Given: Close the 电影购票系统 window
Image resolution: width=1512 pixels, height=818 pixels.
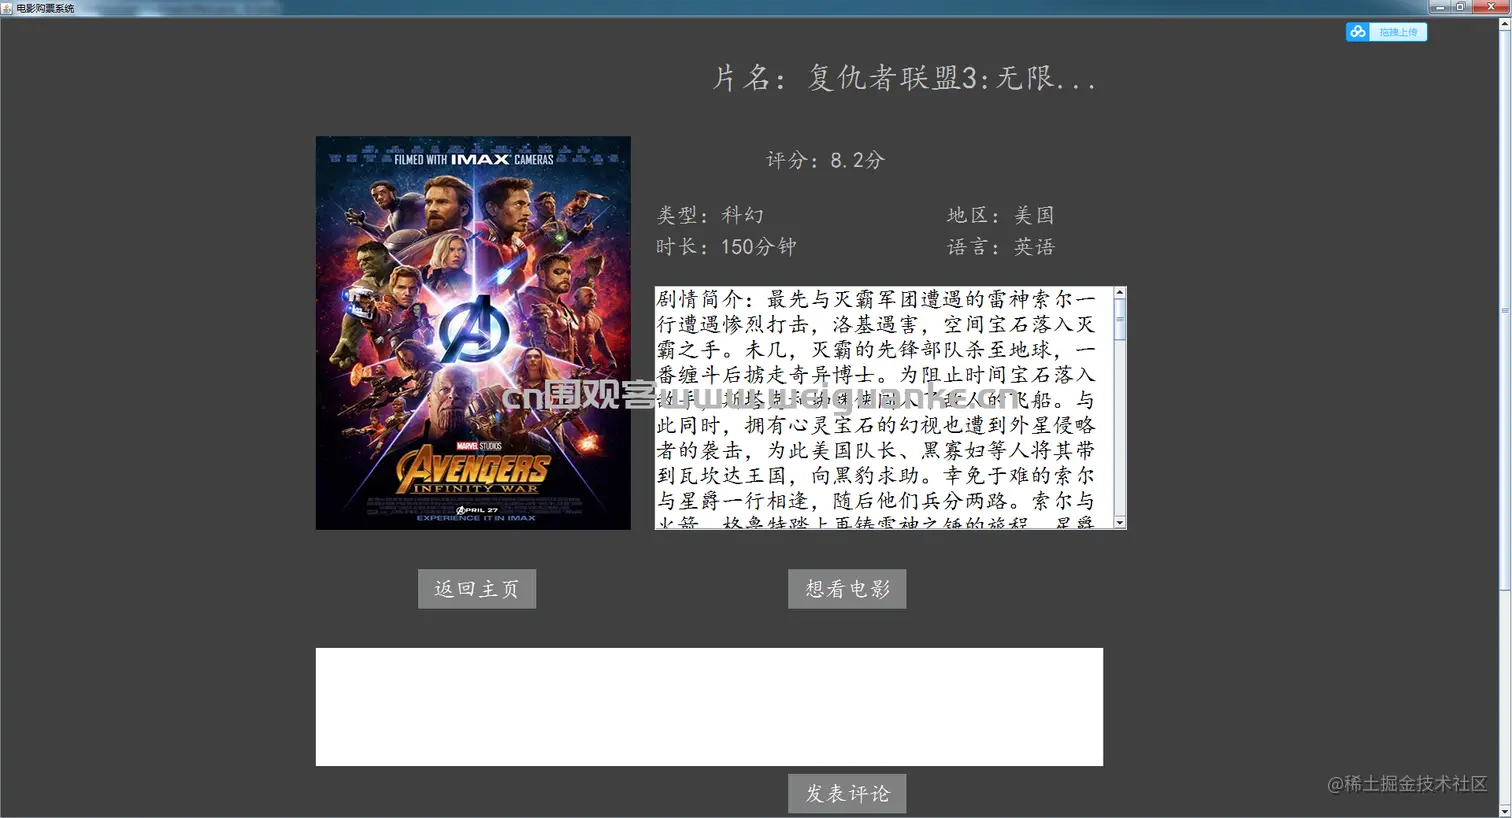Looking at the screenshot, I should pyautogui.click(x=1489, y=7).
